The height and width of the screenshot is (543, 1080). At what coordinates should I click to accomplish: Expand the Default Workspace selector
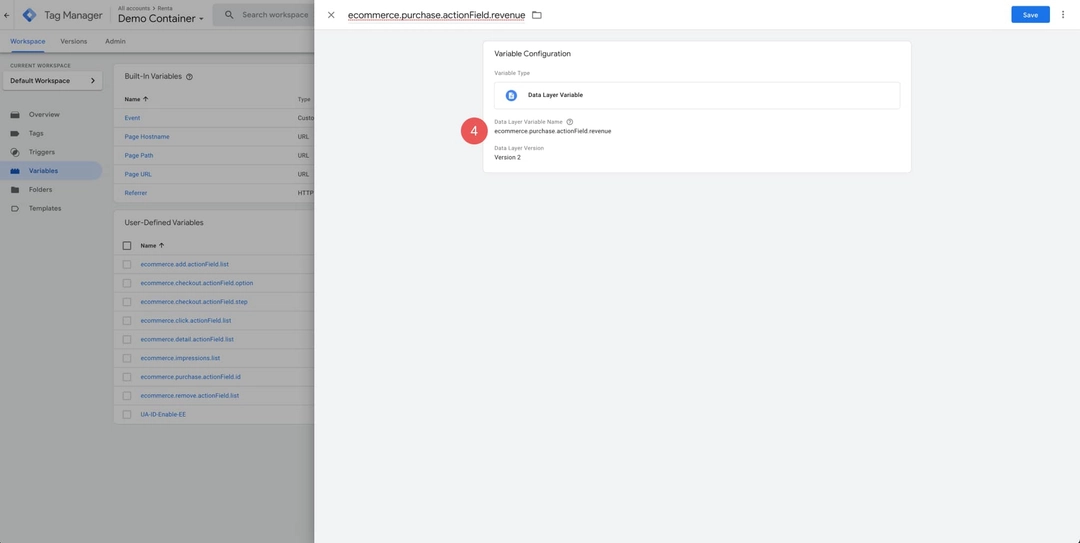[52, 81]
